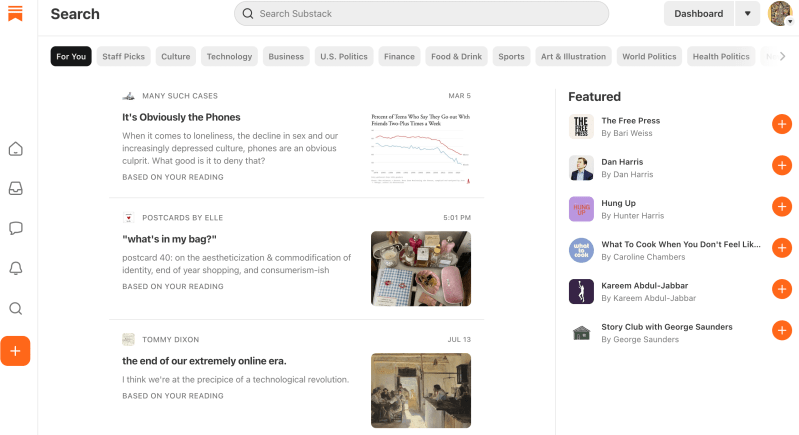Subscribe to Dan Harris plus icon
The image size is (799, 435).
point(782,166)
